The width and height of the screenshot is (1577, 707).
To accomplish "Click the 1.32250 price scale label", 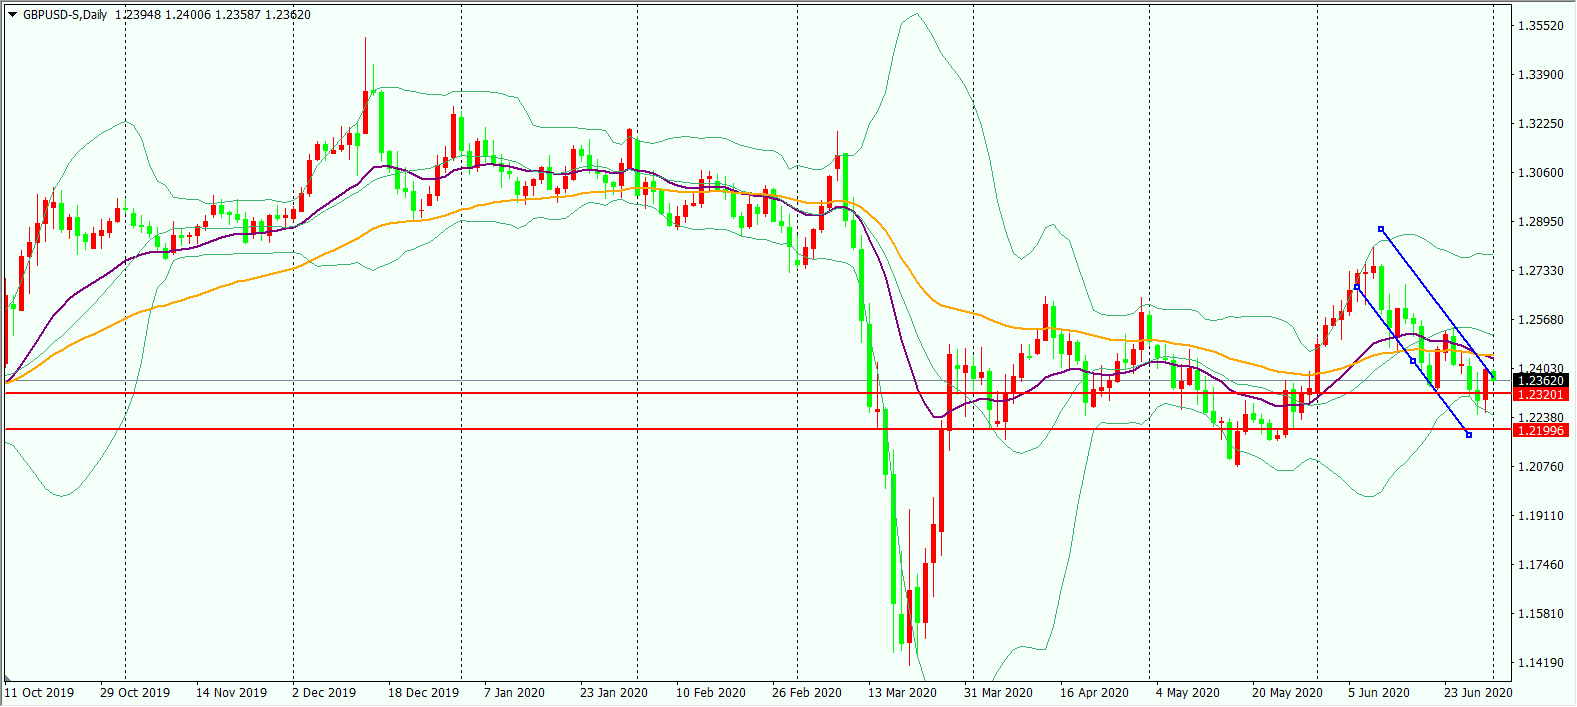I will pyautogui.click(x=1541, y=123).
